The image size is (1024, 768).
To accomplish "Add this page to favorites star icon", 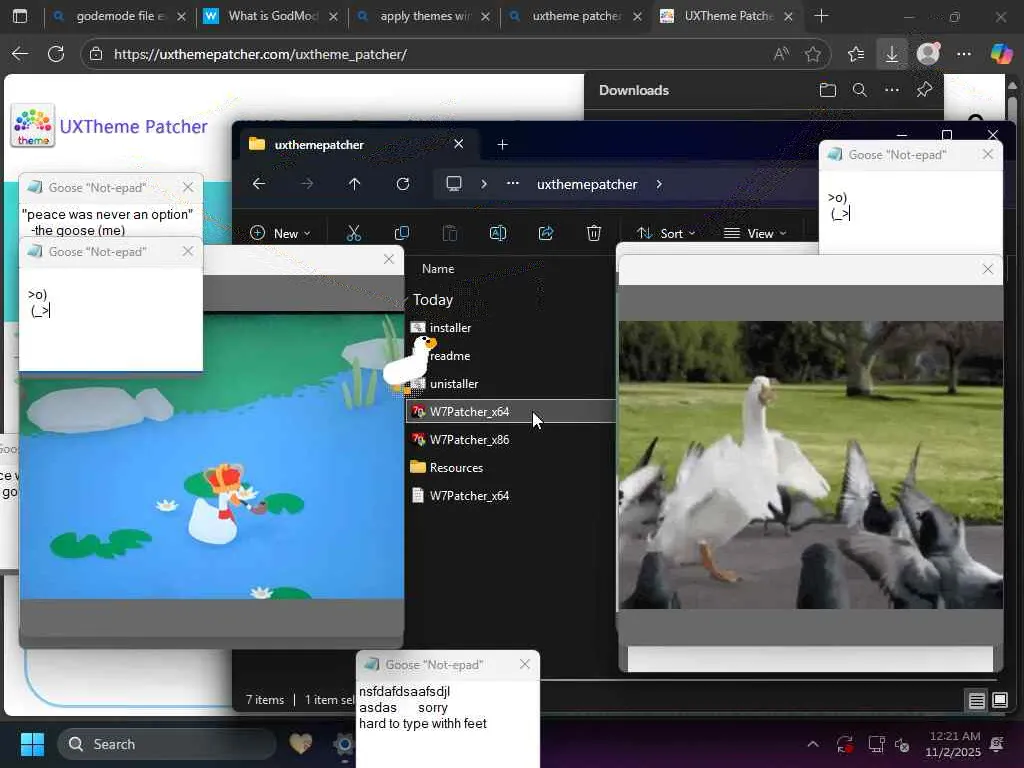I will click(x=813, y=54).
